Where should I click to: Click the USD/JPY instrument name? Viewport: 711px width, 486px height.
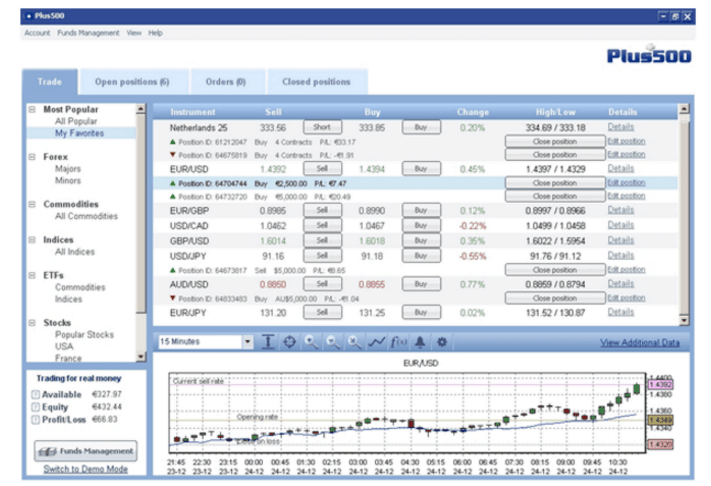[x=188, y=256]
